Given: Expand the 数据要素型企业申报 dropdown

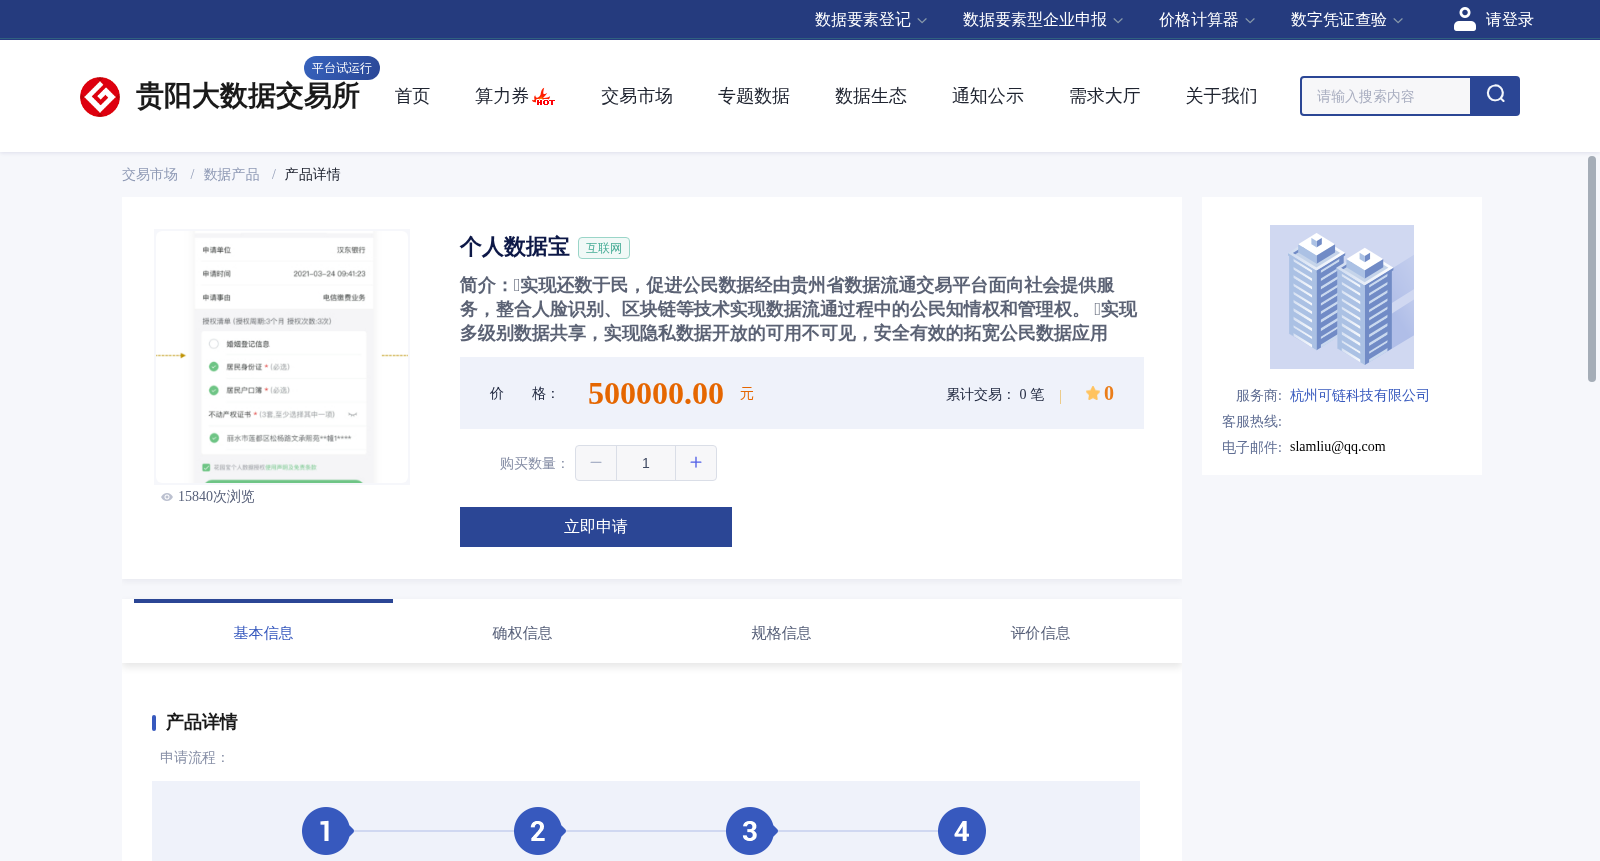Looking at the screenshot, I should [1043, 20].
